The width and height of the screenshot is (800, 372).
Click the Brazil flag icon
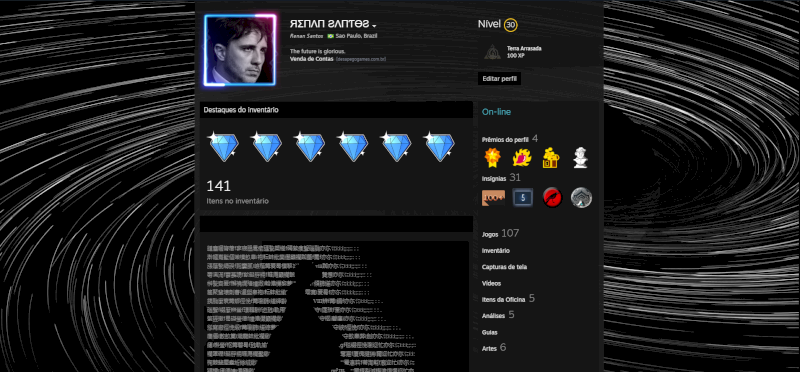[331, 36]
